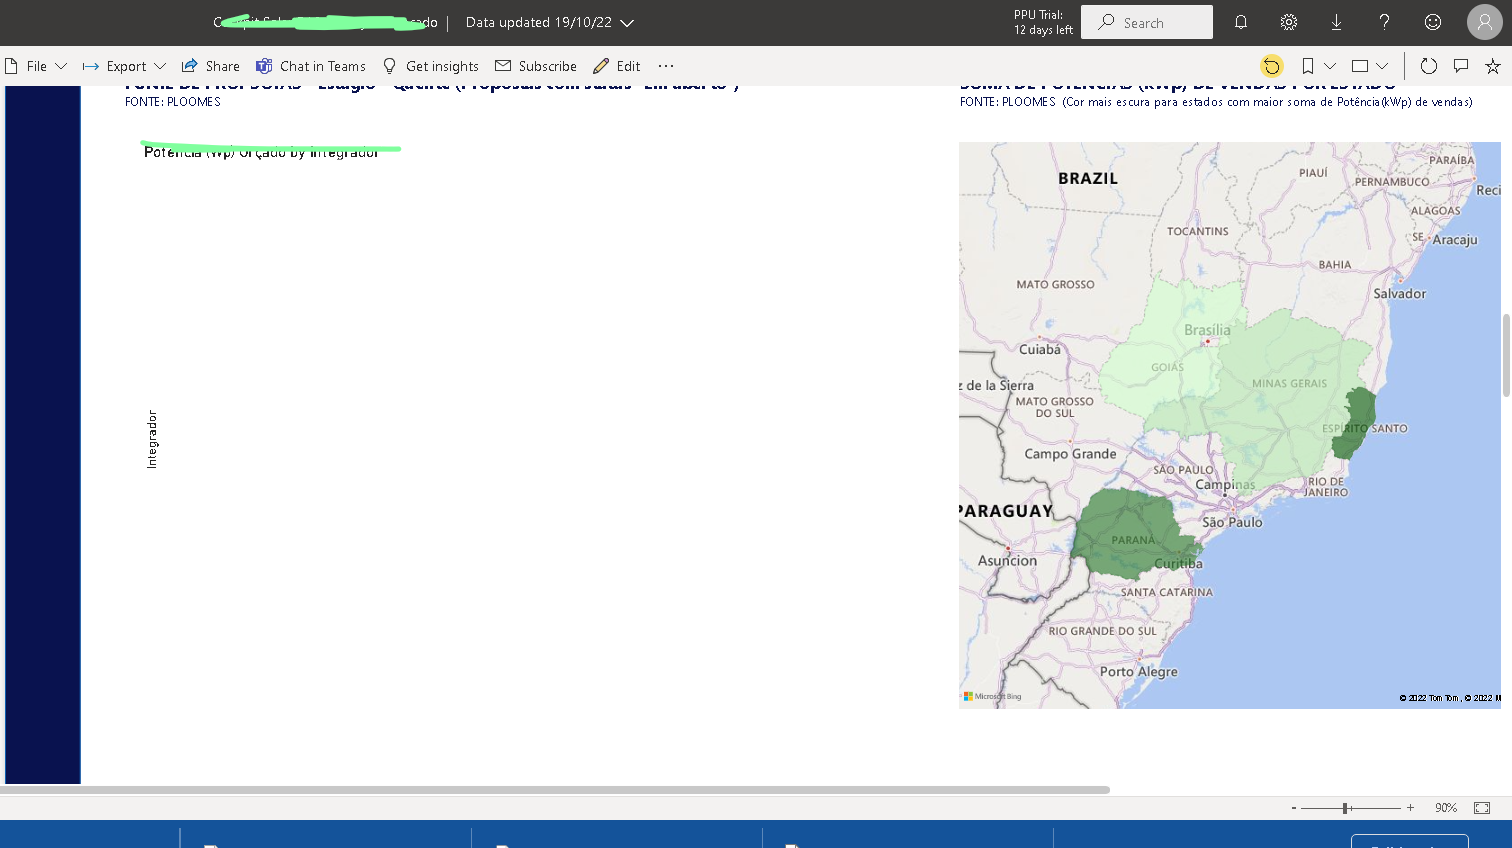The height and width of the screenshot is (848, 1512).
Task: Expand the view options dropdown arrow
Action: 1382,66
